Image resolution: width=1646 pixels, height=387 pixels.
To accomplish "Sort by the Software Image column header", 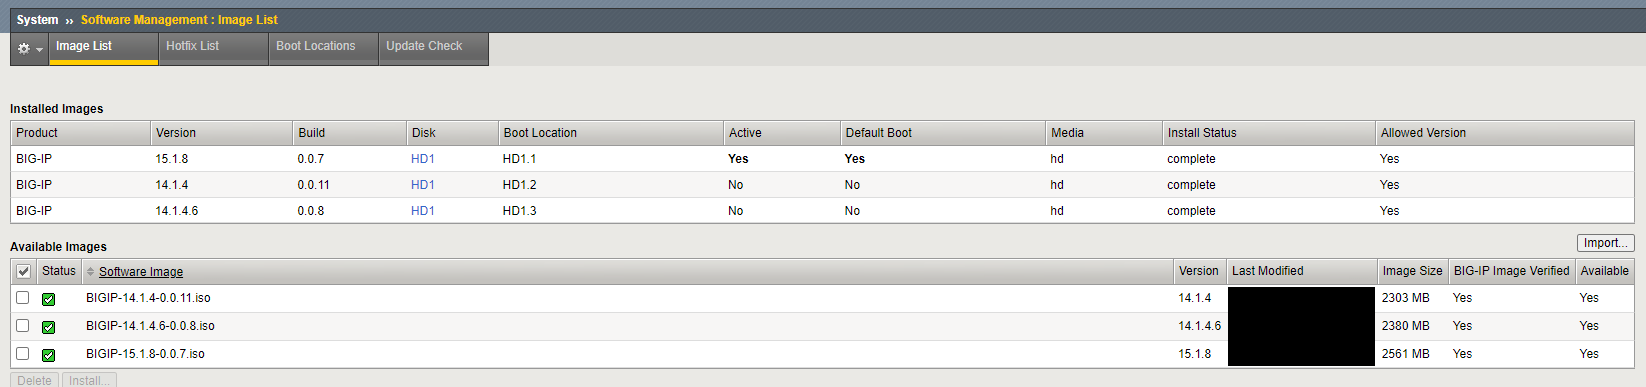I will pos(141,272).
